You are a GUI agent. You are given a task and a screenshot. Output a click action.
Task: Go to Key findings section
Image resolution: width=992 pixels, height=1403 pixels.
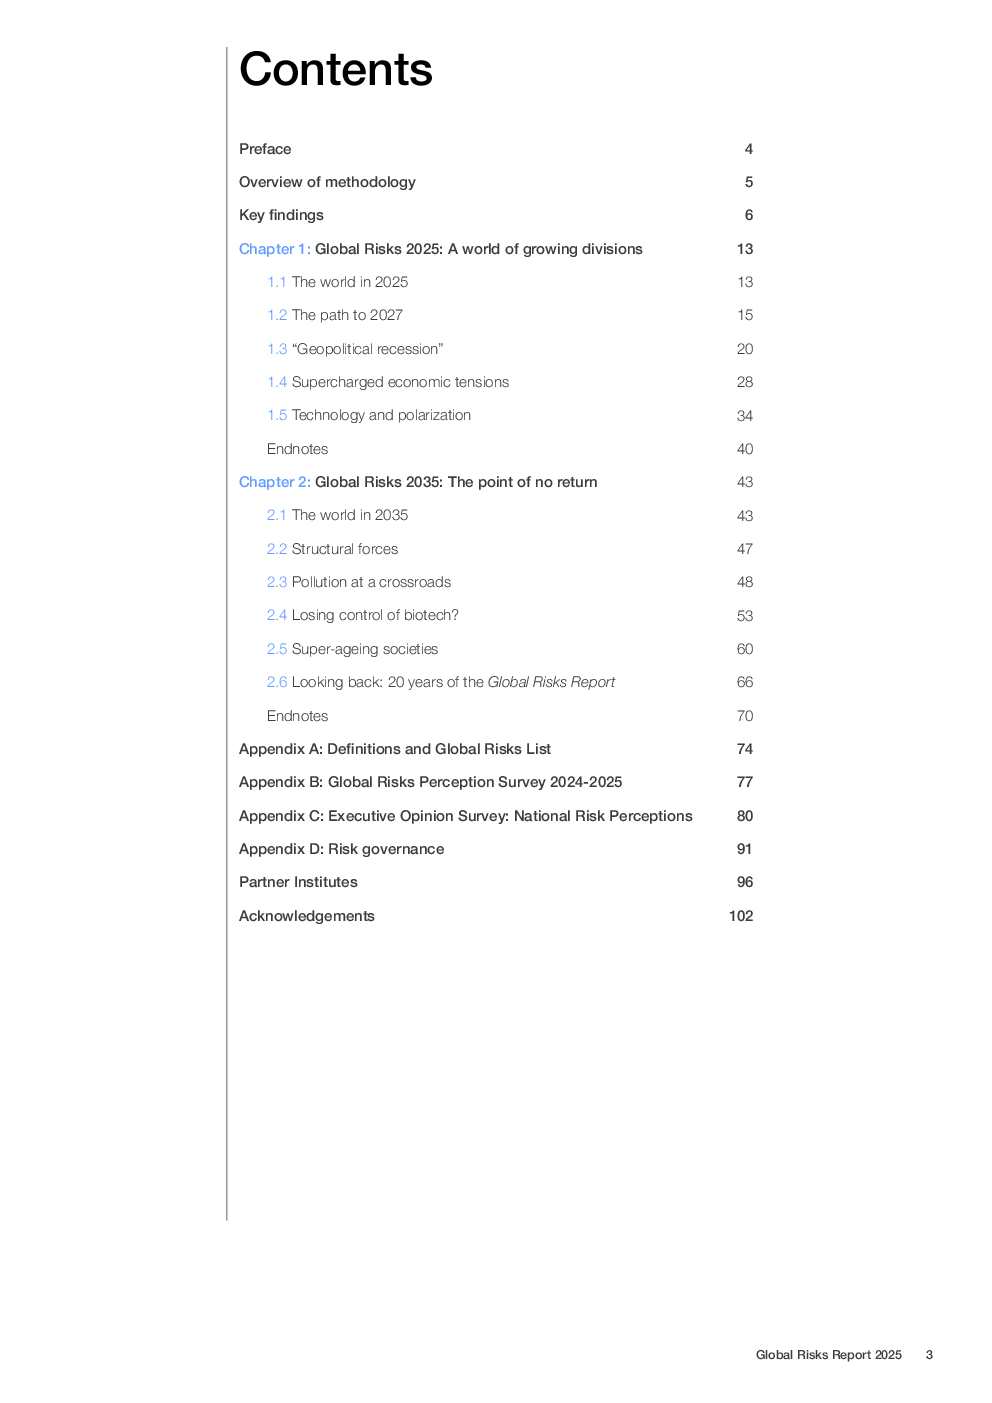tap(281, 215)
